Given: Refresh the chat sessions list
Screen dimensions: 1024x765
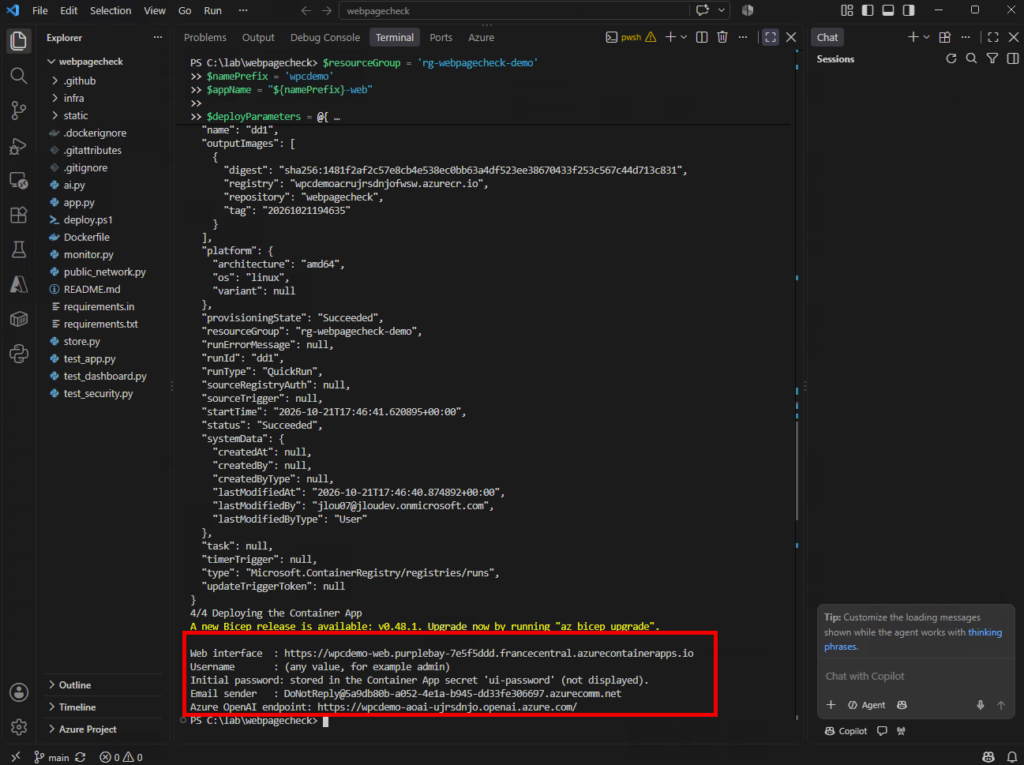Looking at the screenshot, I should 951,59.
